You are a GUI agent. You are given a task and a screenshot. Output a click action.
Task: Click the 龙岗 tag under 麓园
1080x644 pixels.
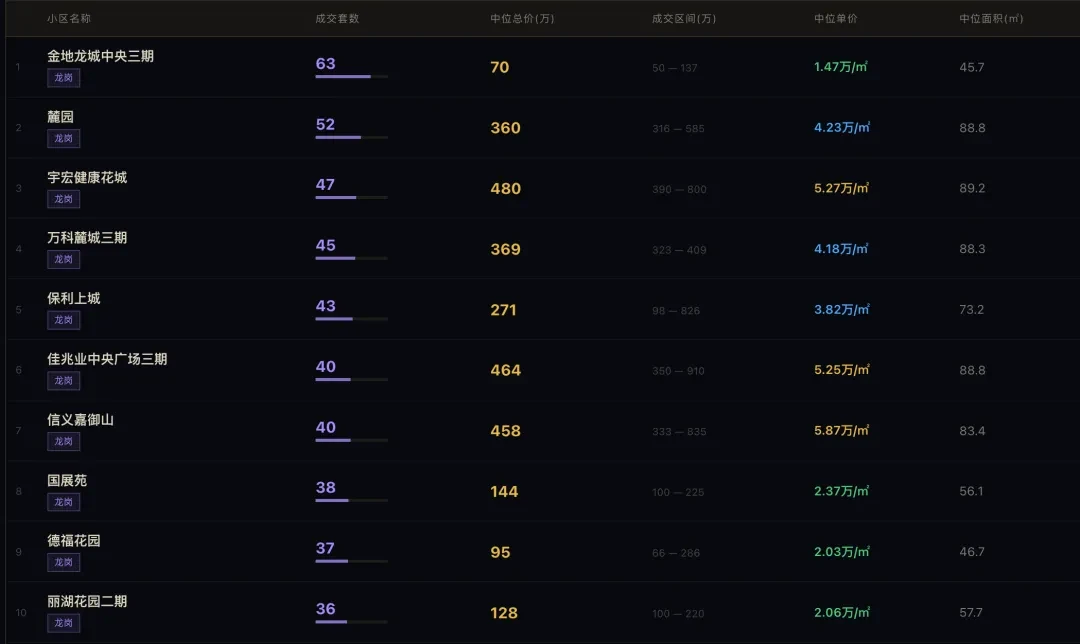tap(63, 138)
